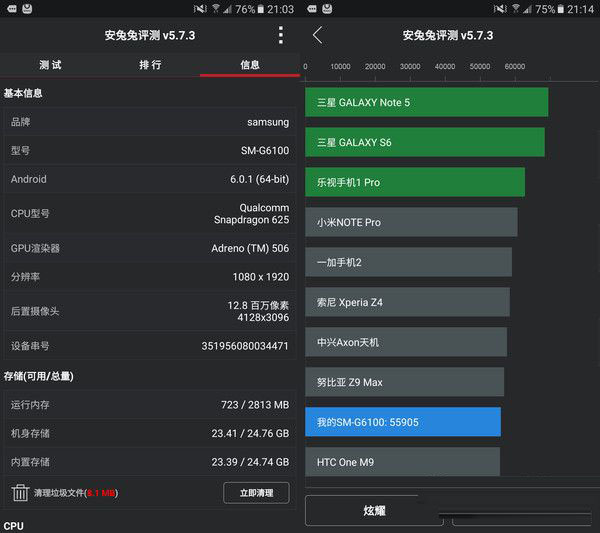Select the 我的SM-G6100: 55905 bar
Viewport: 600px width, 533px height.
(x=403, y=422)
